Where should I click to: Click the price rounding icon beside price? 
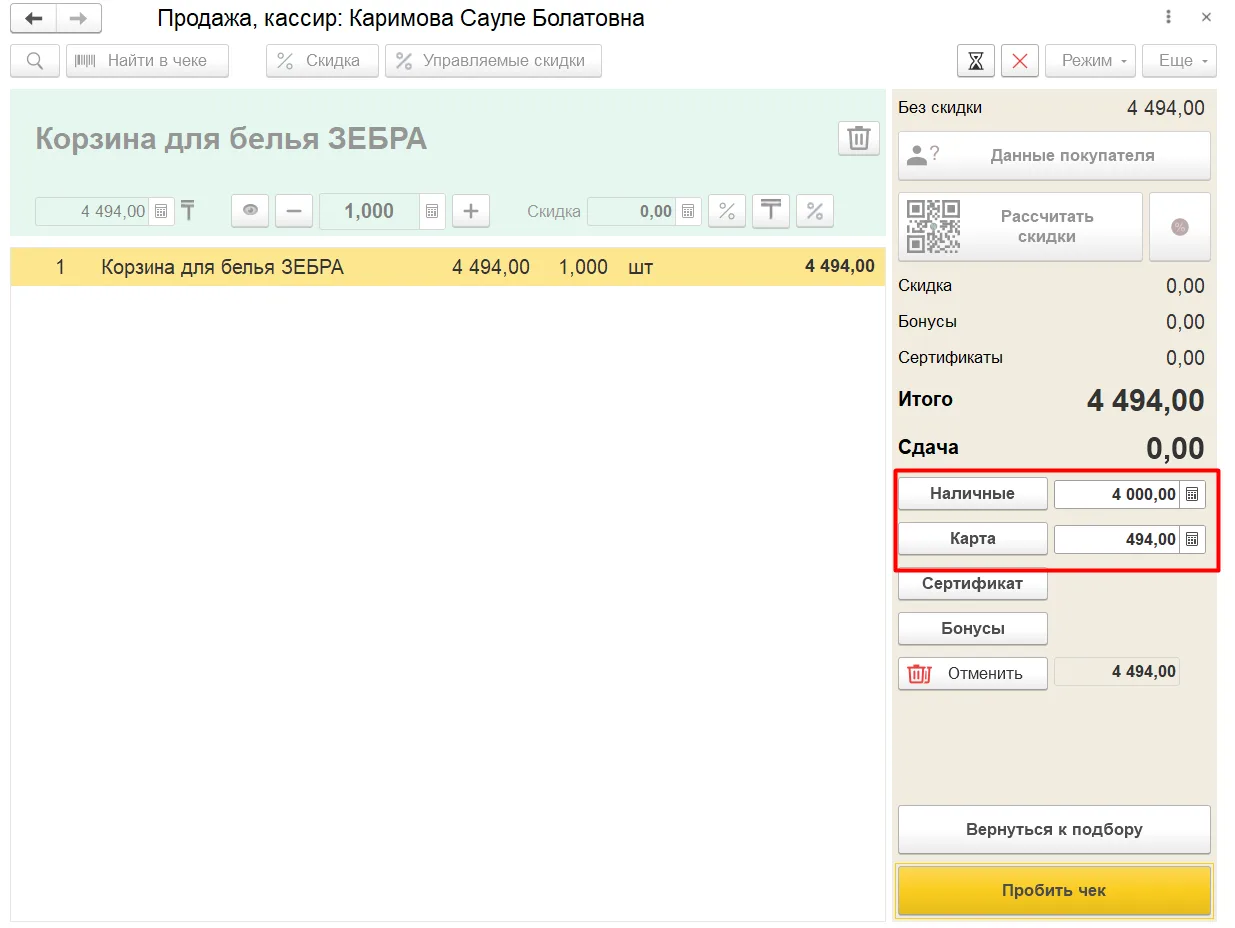point(188,211)
